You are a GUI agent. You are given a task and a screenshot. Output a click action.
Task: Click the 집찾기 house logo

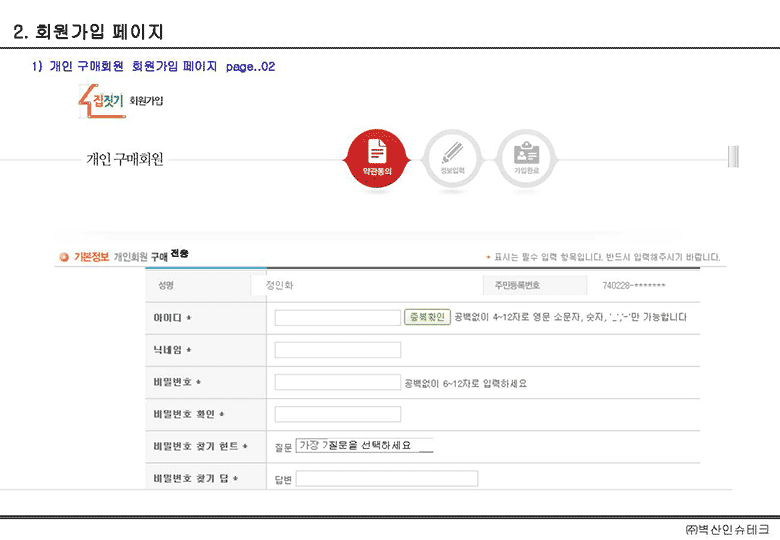click(101, 101)
